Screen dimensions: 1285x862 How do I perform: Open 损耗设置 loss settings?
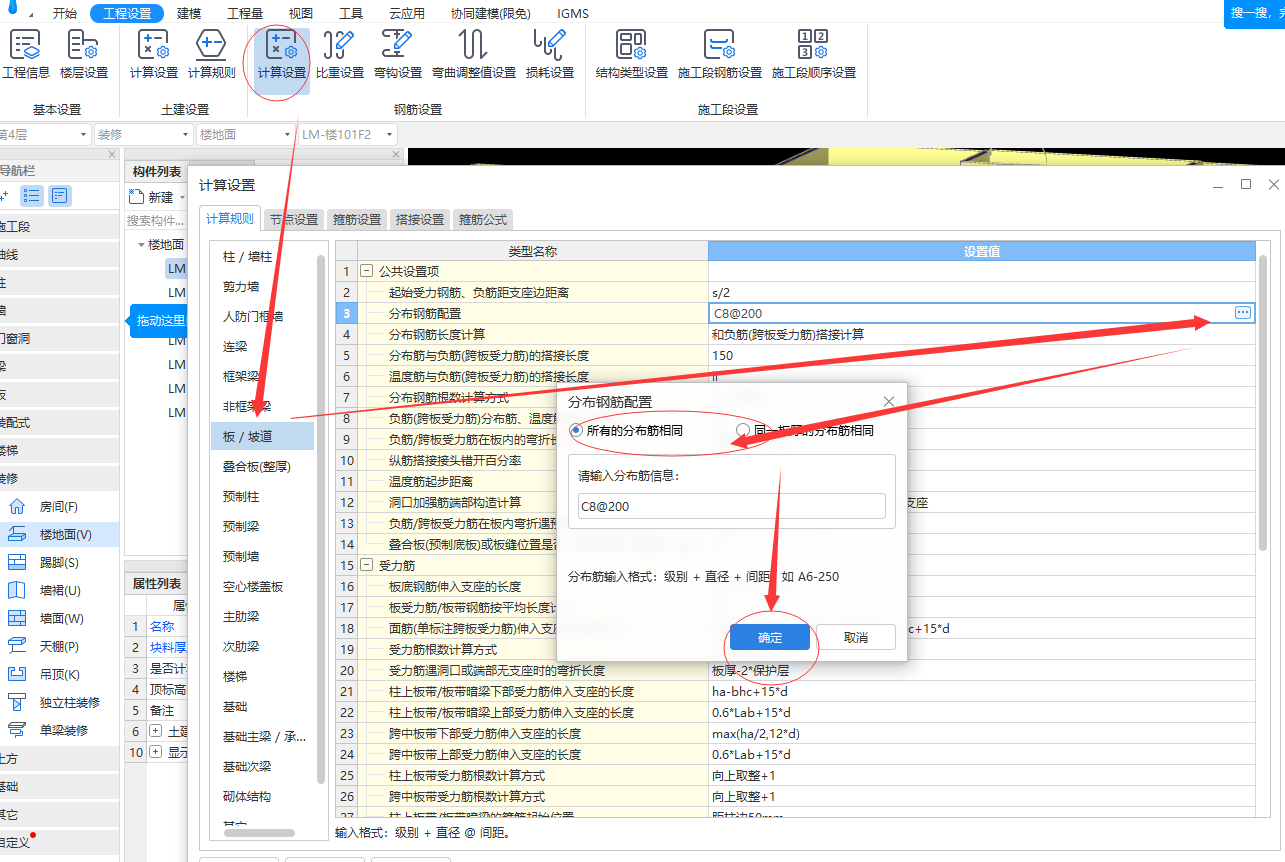click(550, 54)
